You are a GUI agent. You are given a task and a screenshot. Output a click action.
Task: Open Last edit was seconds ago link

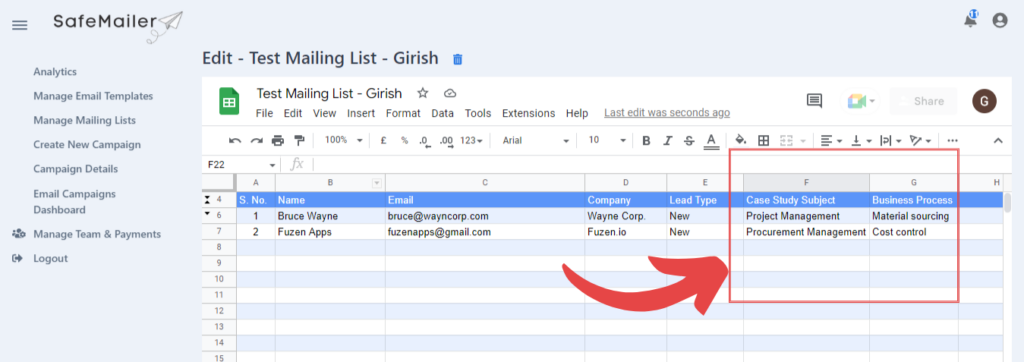(x=667, y=113)
